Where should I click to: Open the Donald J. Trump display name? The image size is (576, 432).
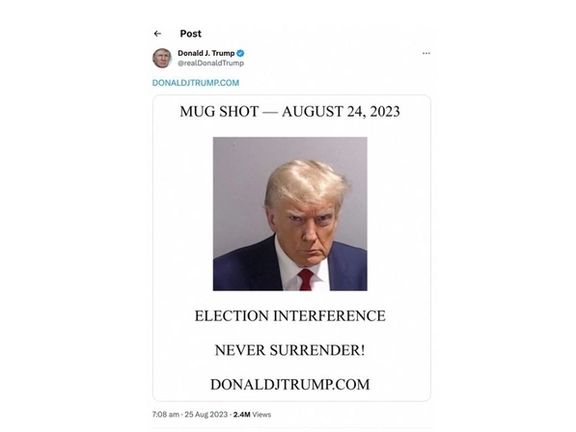pos(206,53)
